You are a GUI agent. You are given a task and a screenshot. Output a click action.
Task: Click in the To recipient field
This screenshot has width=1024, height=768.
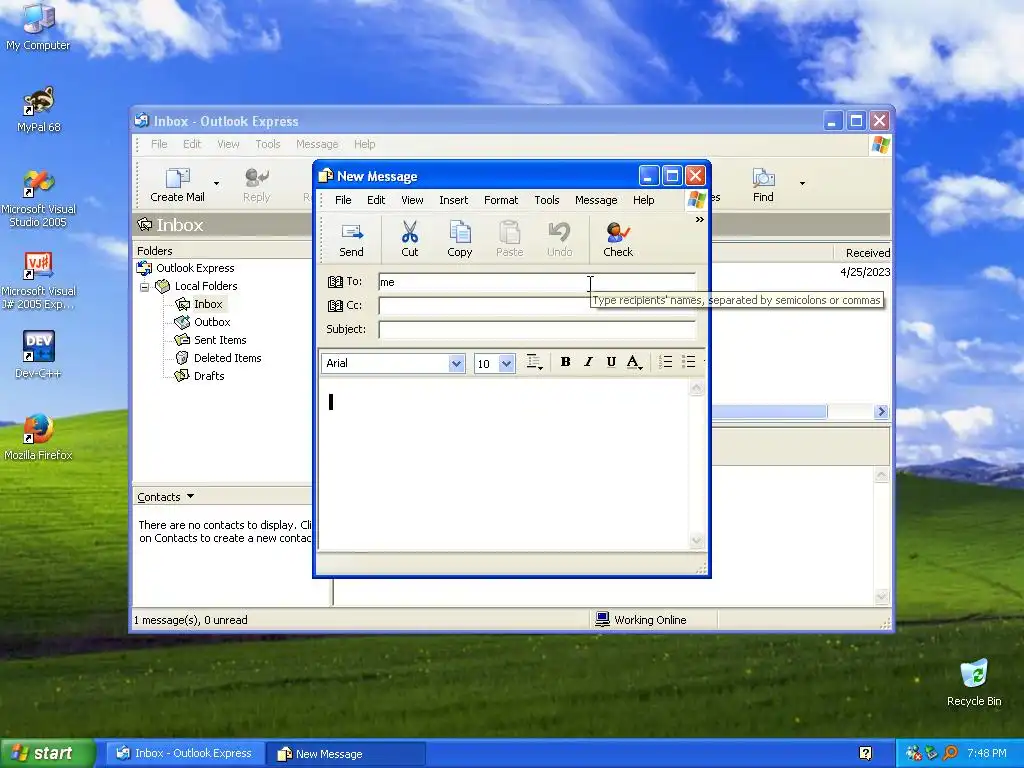(x=537, y=282)
